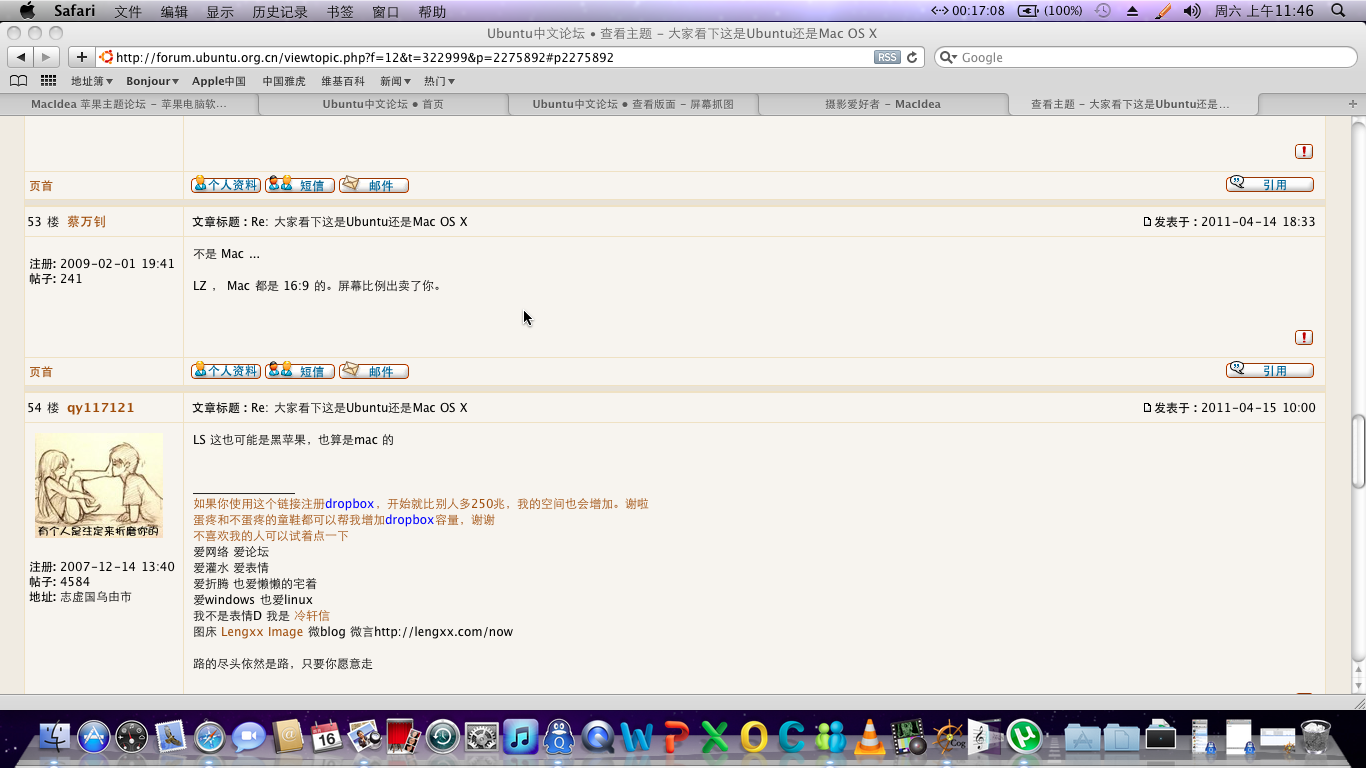Click Apple中国 in the bookmarks bar
Screen dimensions: 1366x768
click(219, 81)
